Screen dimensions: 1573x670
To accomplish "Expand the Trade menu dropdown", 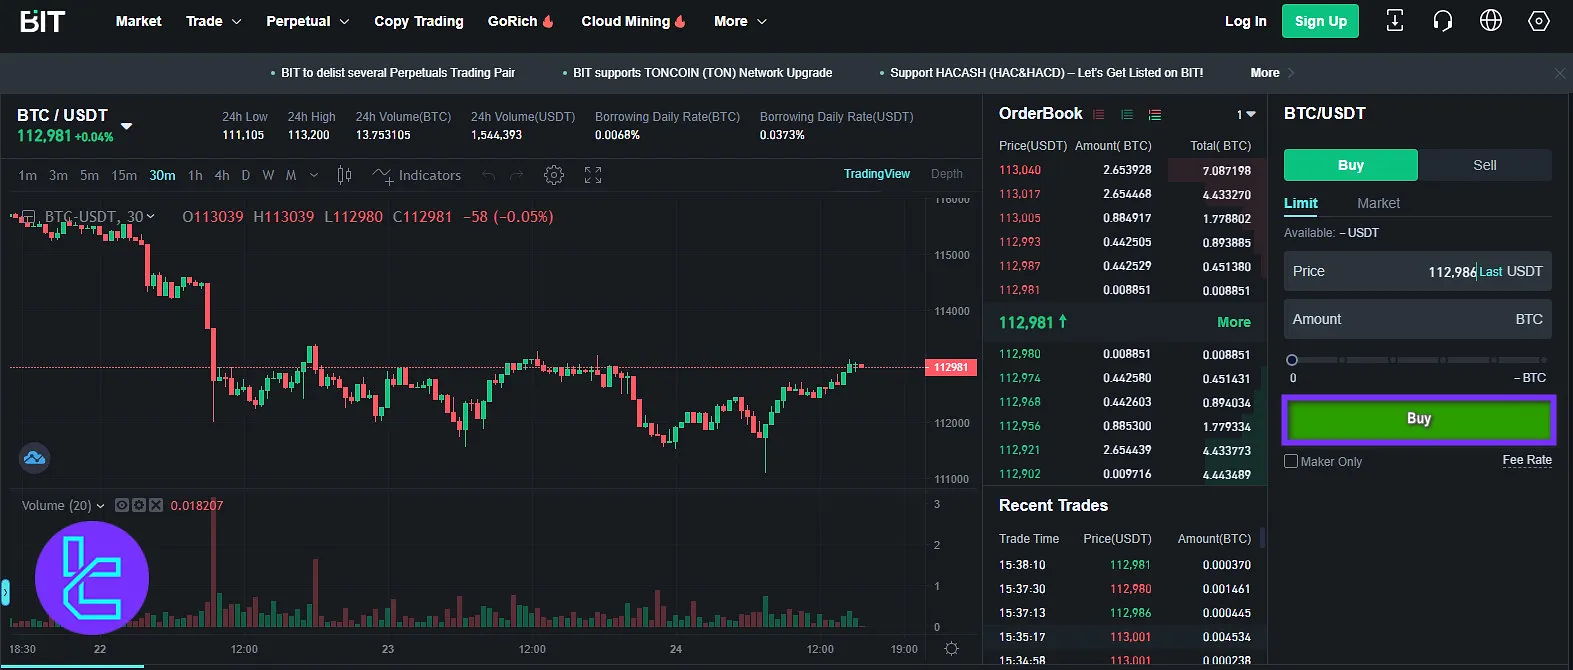I will [213, 21].
